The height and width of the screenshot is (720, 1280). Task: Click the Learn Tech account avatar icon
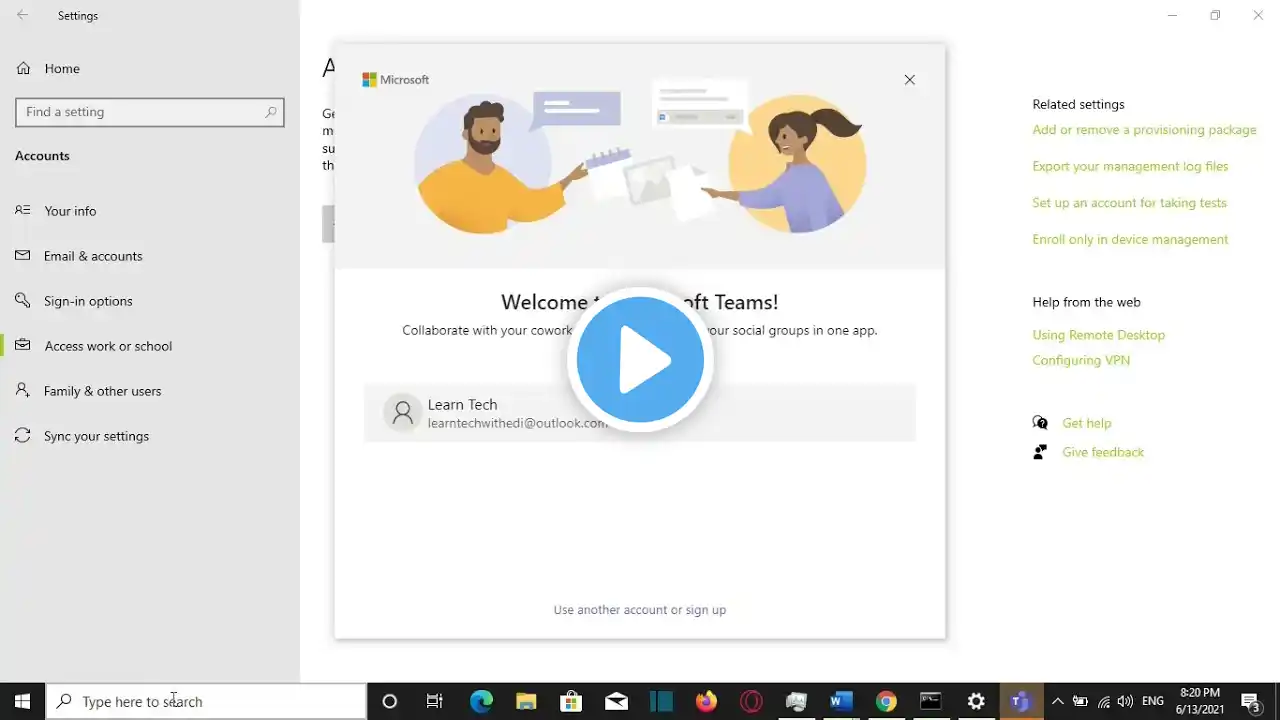[403, 412]
